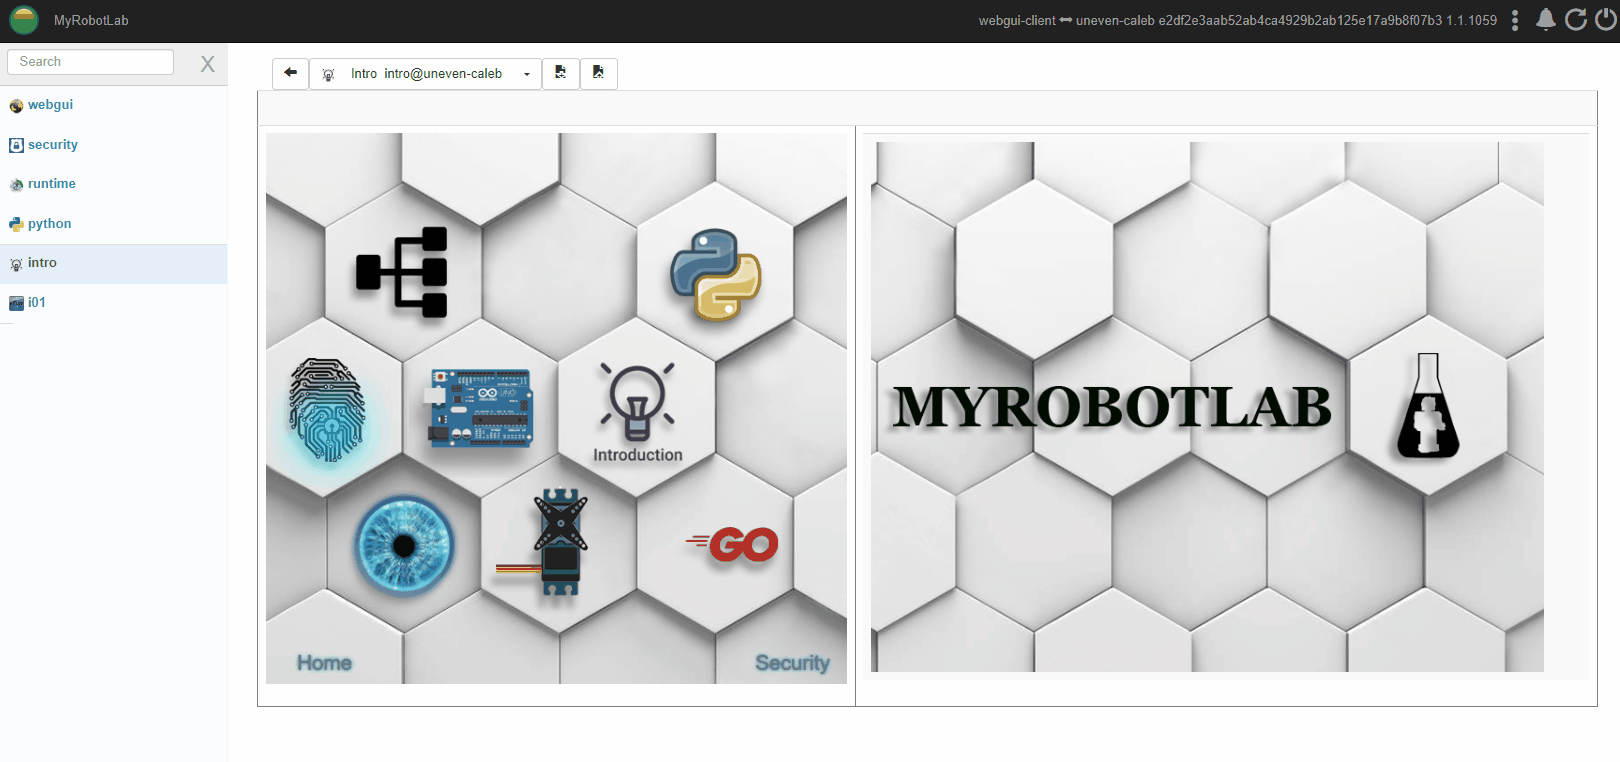Click the servo motor icon
The image size is (1620, 762).
(557, 543)
